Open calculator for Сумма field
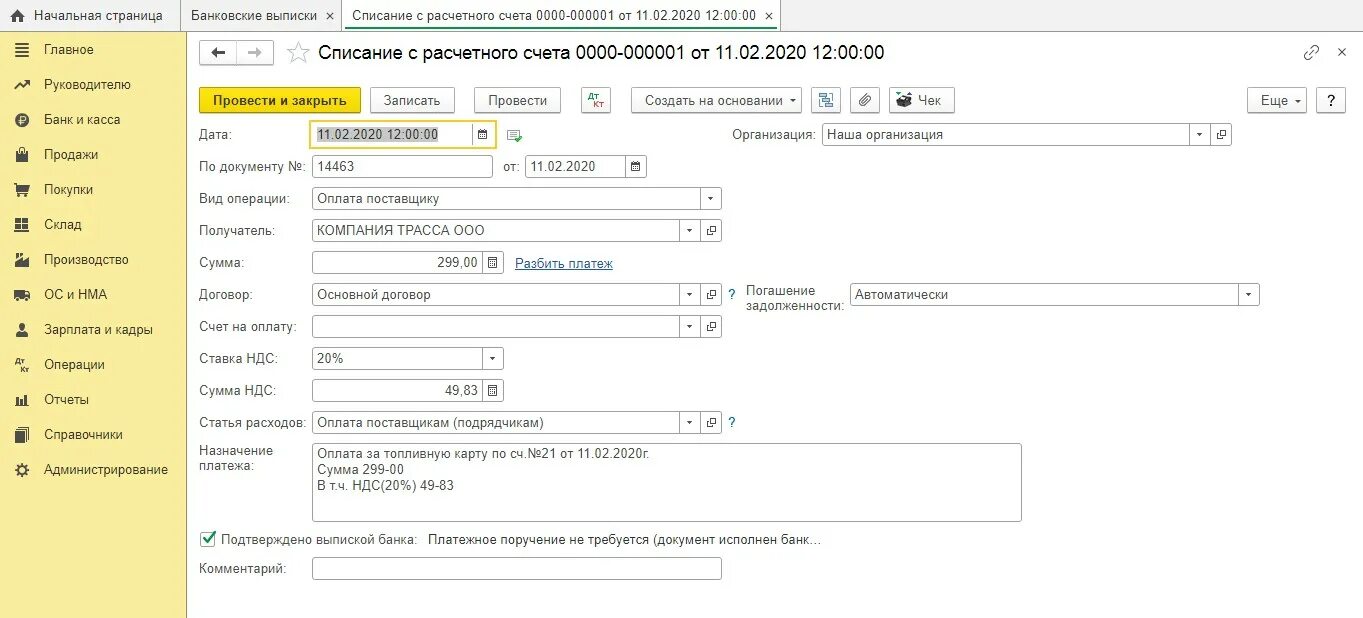 [492, 262]
